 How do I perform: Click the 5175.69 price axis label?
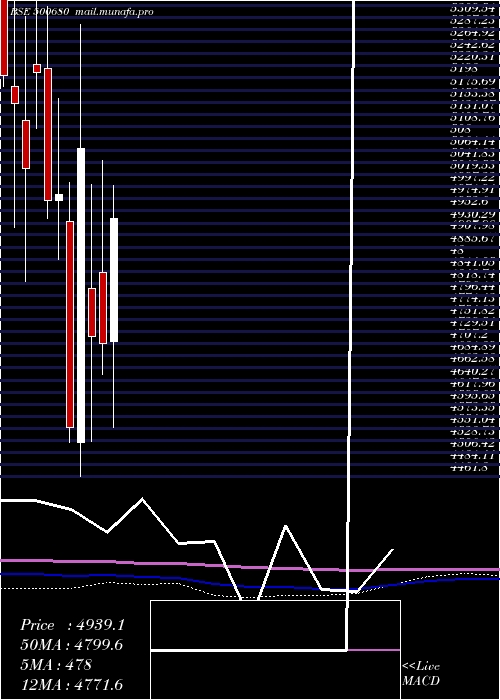(x=473, y=82)
